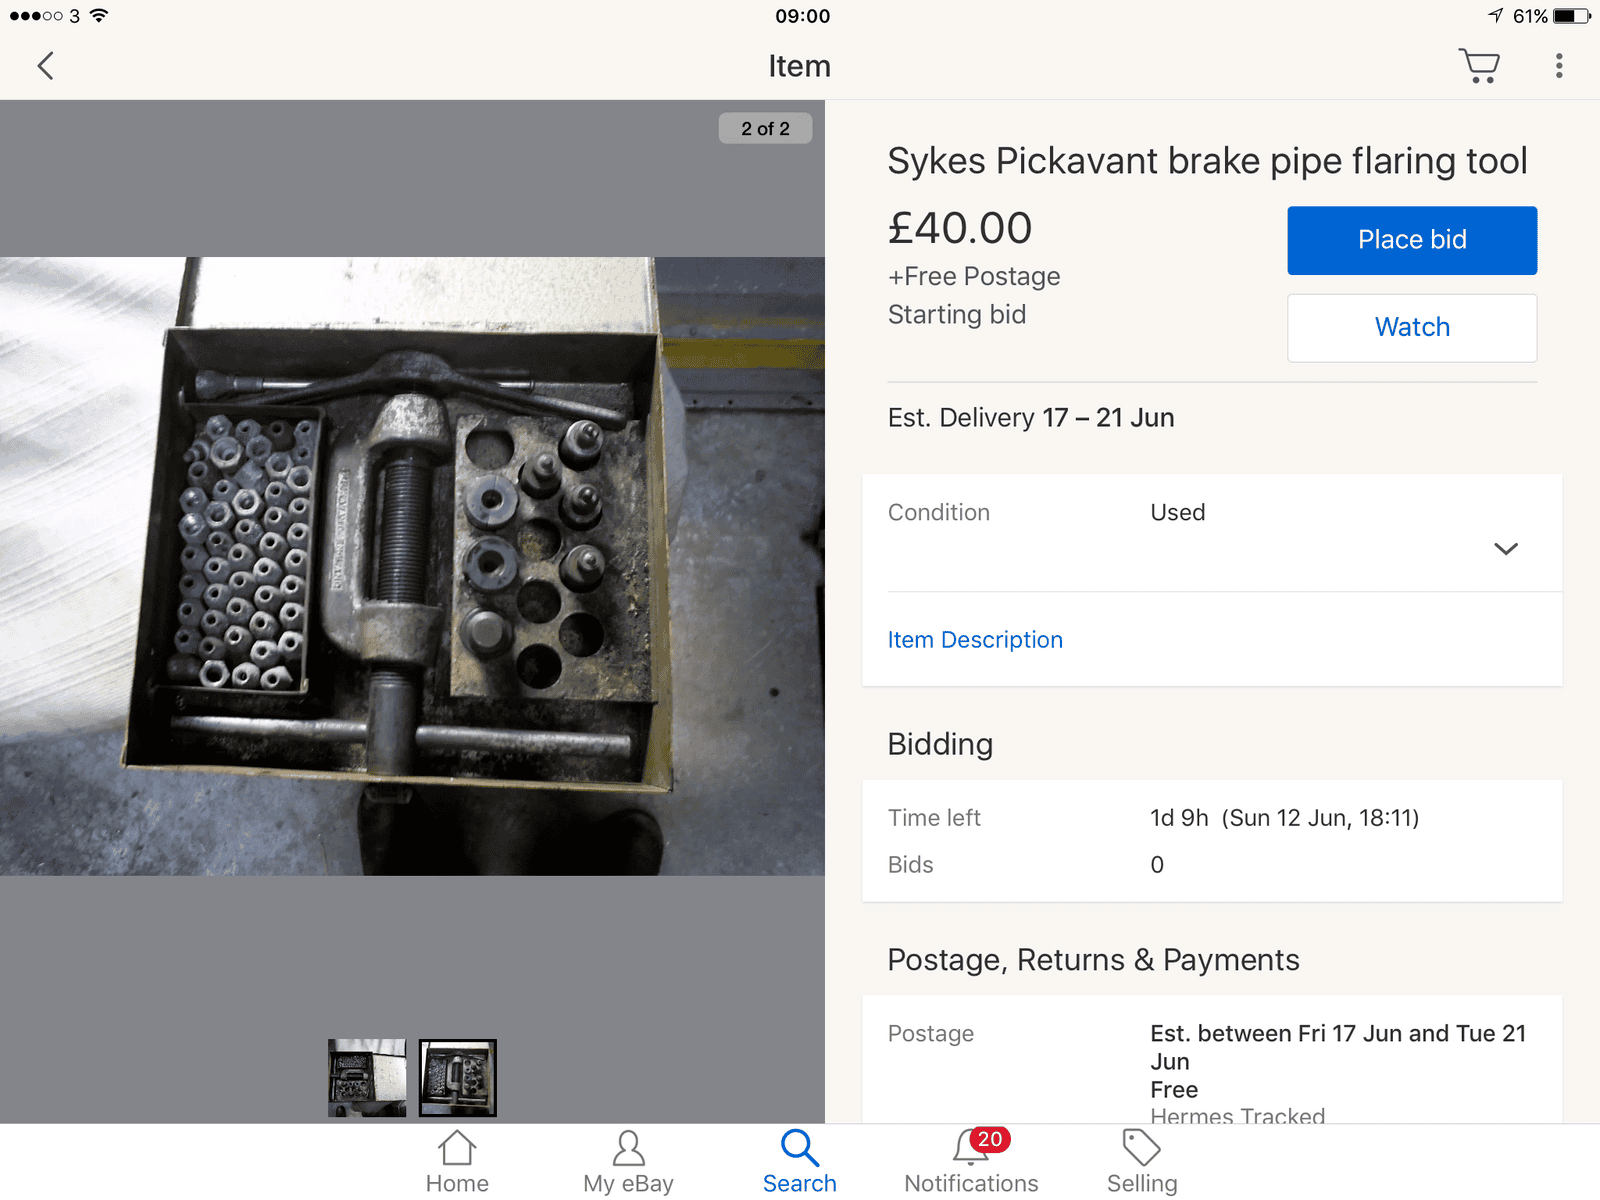Tap the battery indicator in status bar

(1571, 16)
